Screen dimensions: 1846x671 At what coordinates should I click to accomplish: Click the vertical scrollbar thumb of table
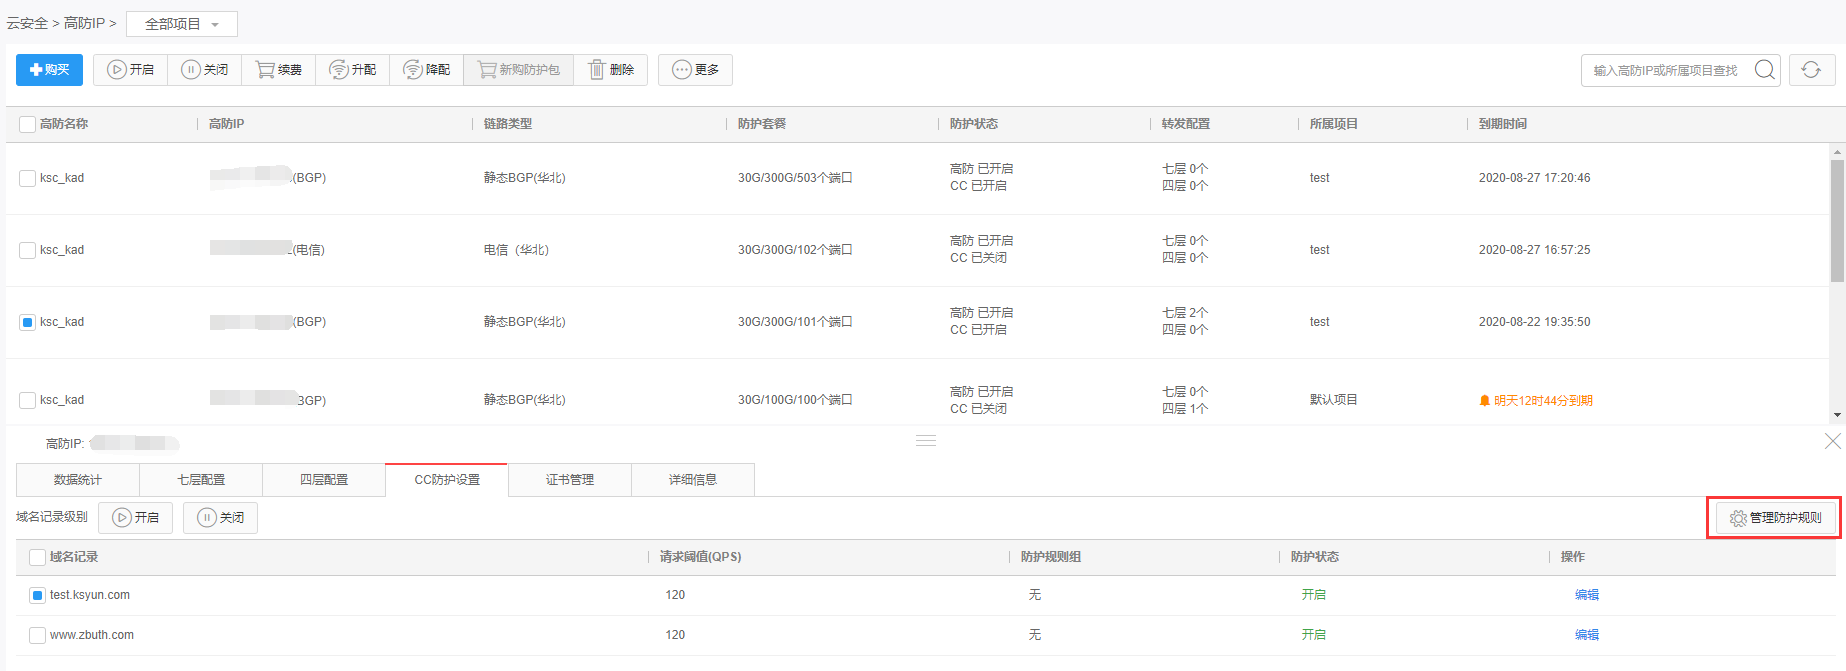(x=1837, y=221)
